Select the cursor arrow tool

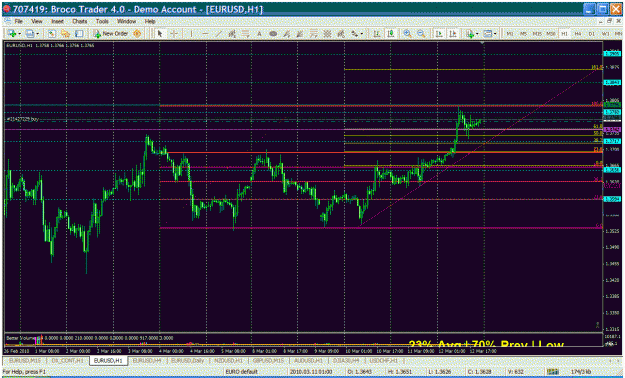[160, 34]
